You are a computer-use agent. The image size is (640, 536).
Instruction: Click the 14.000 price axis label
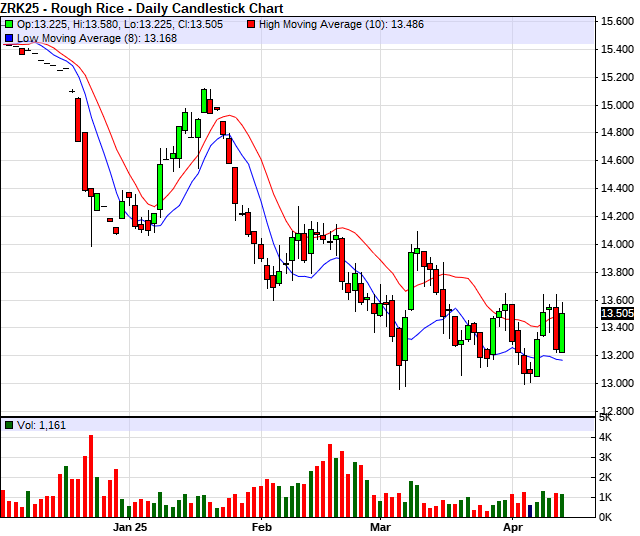click(x=615, y=244)
